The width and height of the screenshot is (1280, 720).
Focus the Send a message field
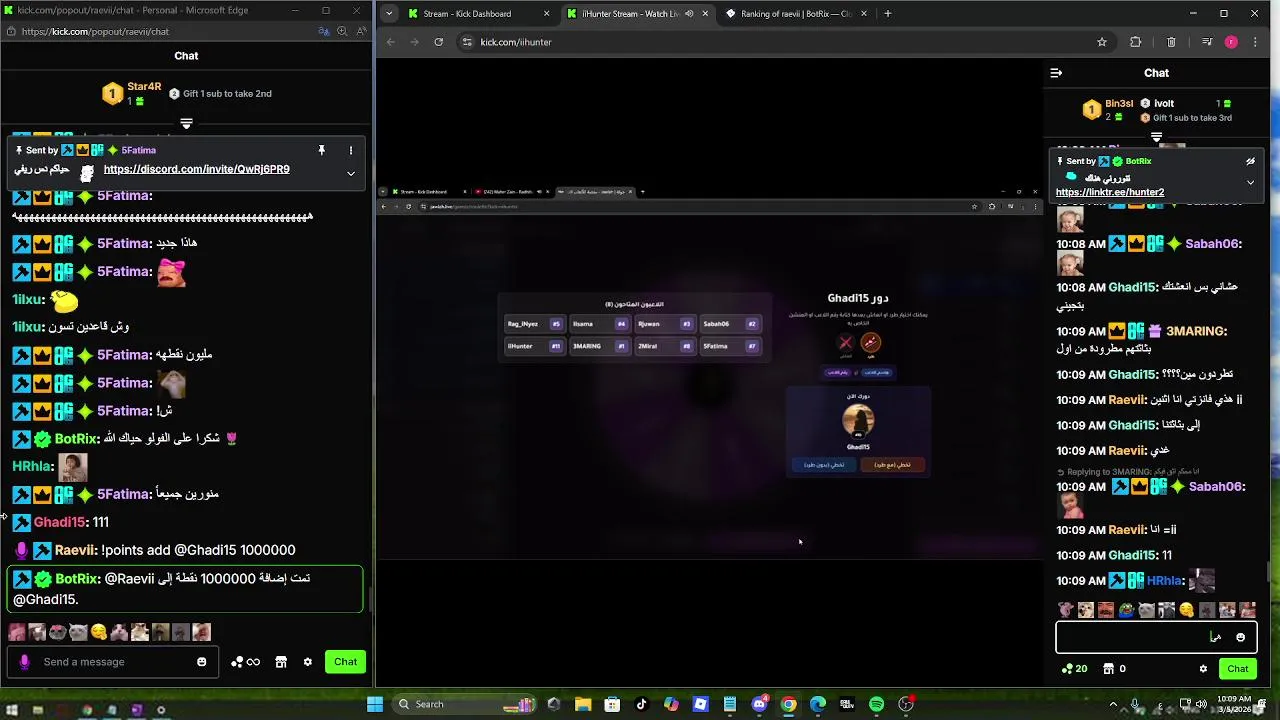click(x=114, y=662)
